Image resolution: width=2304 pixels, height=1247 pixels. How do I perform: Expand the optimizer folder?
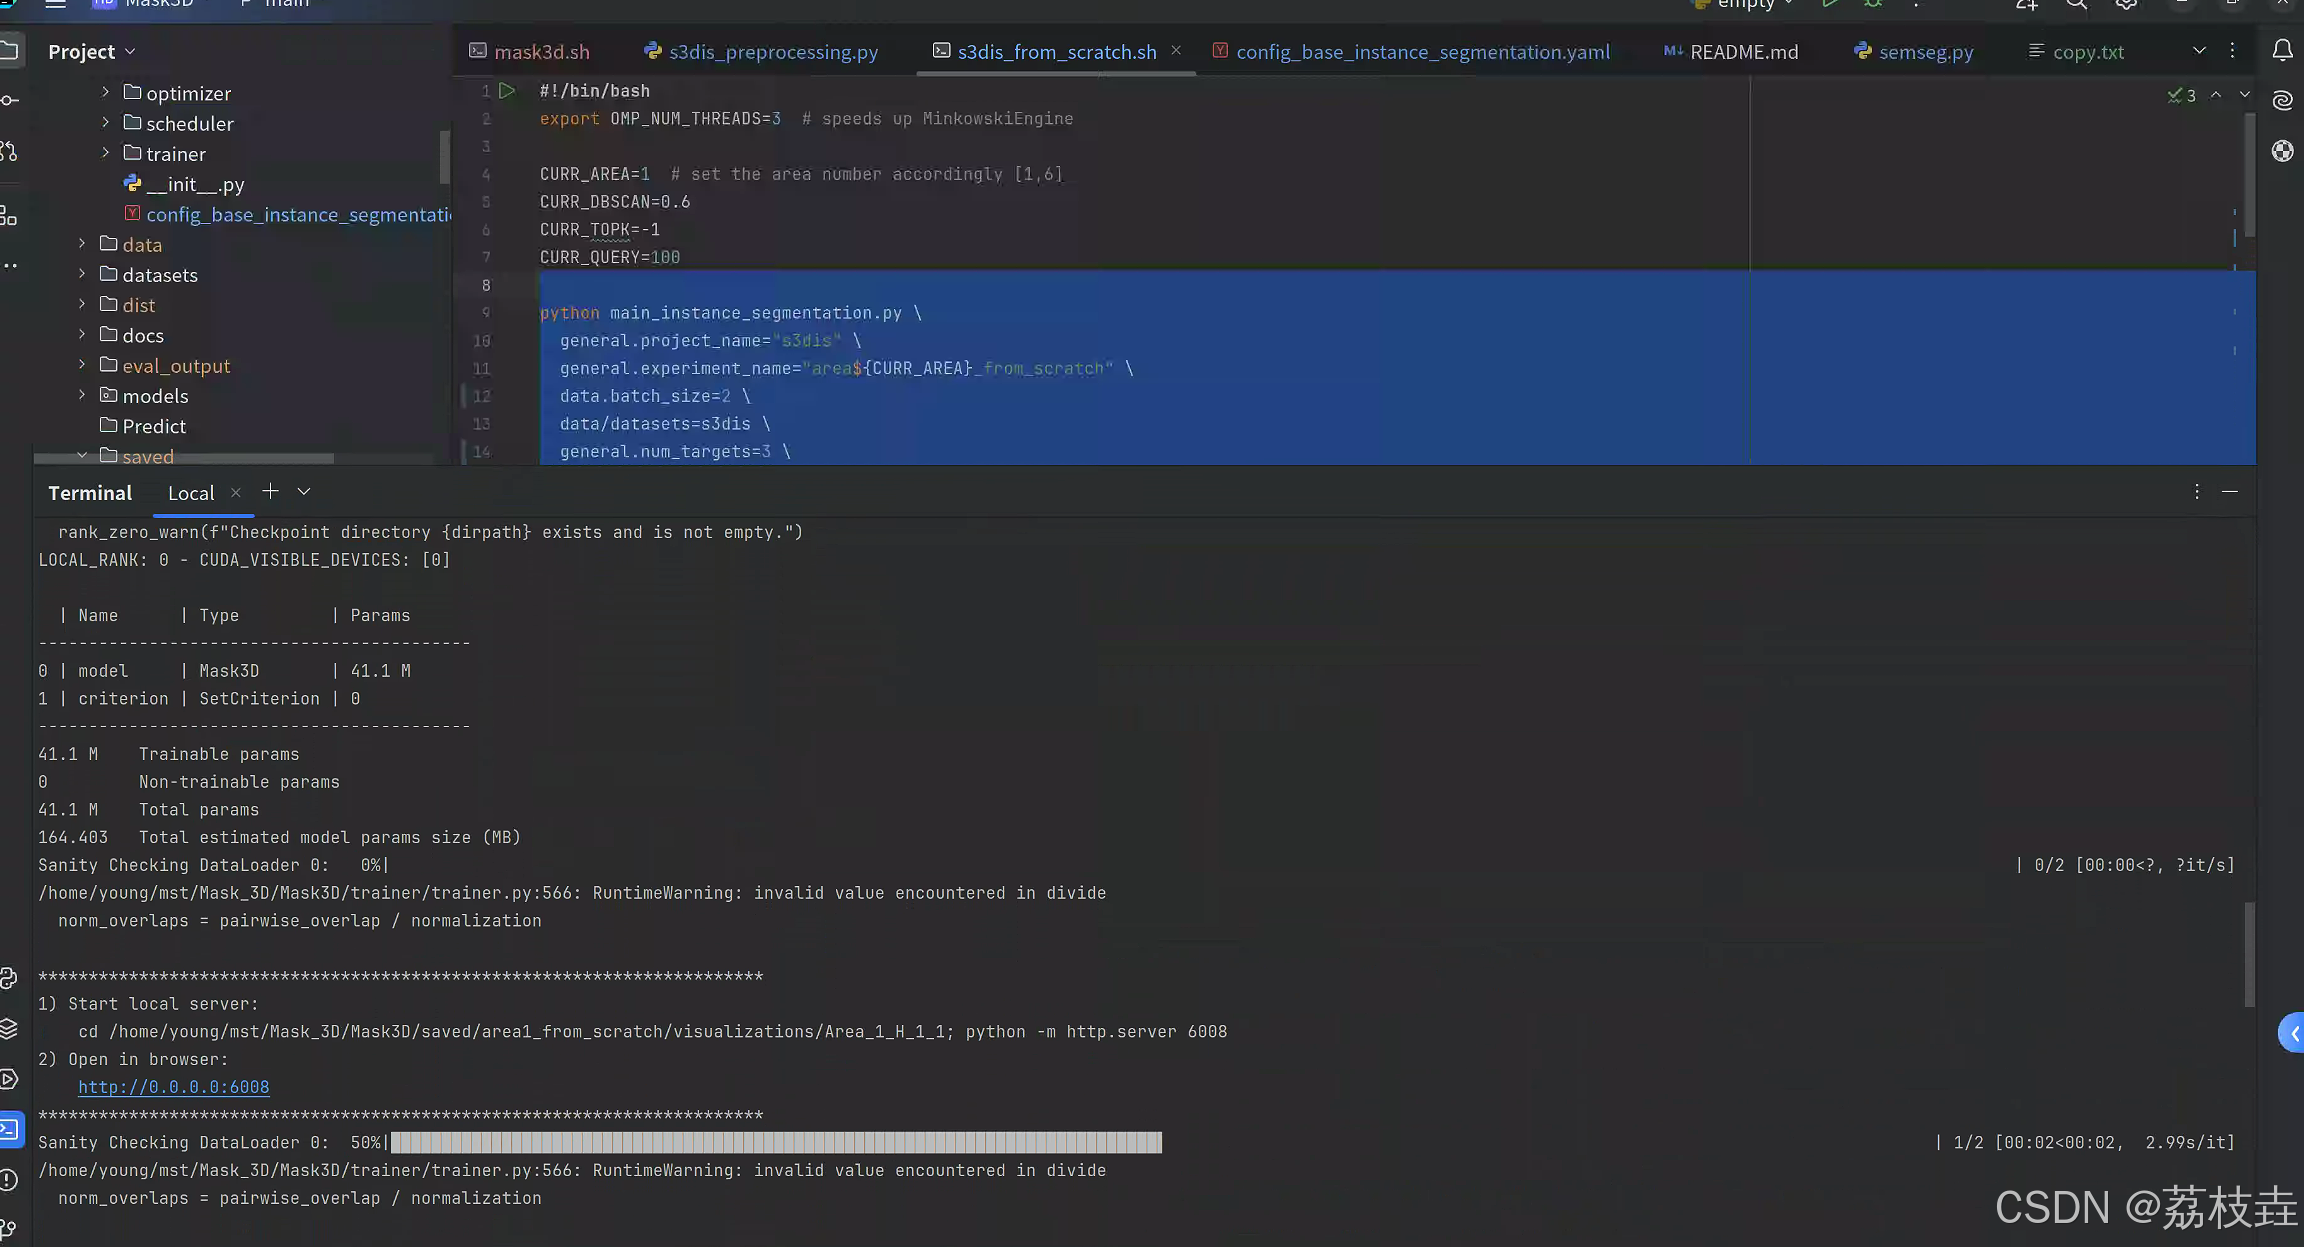tap(105, 92)
